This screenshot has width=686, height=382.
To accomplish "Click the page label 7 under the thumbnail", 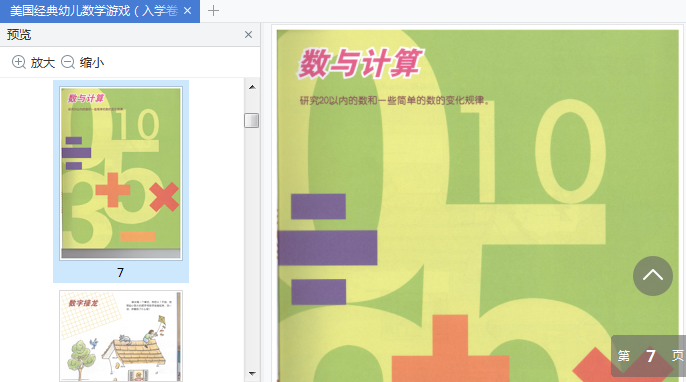I will click(120, 273).
